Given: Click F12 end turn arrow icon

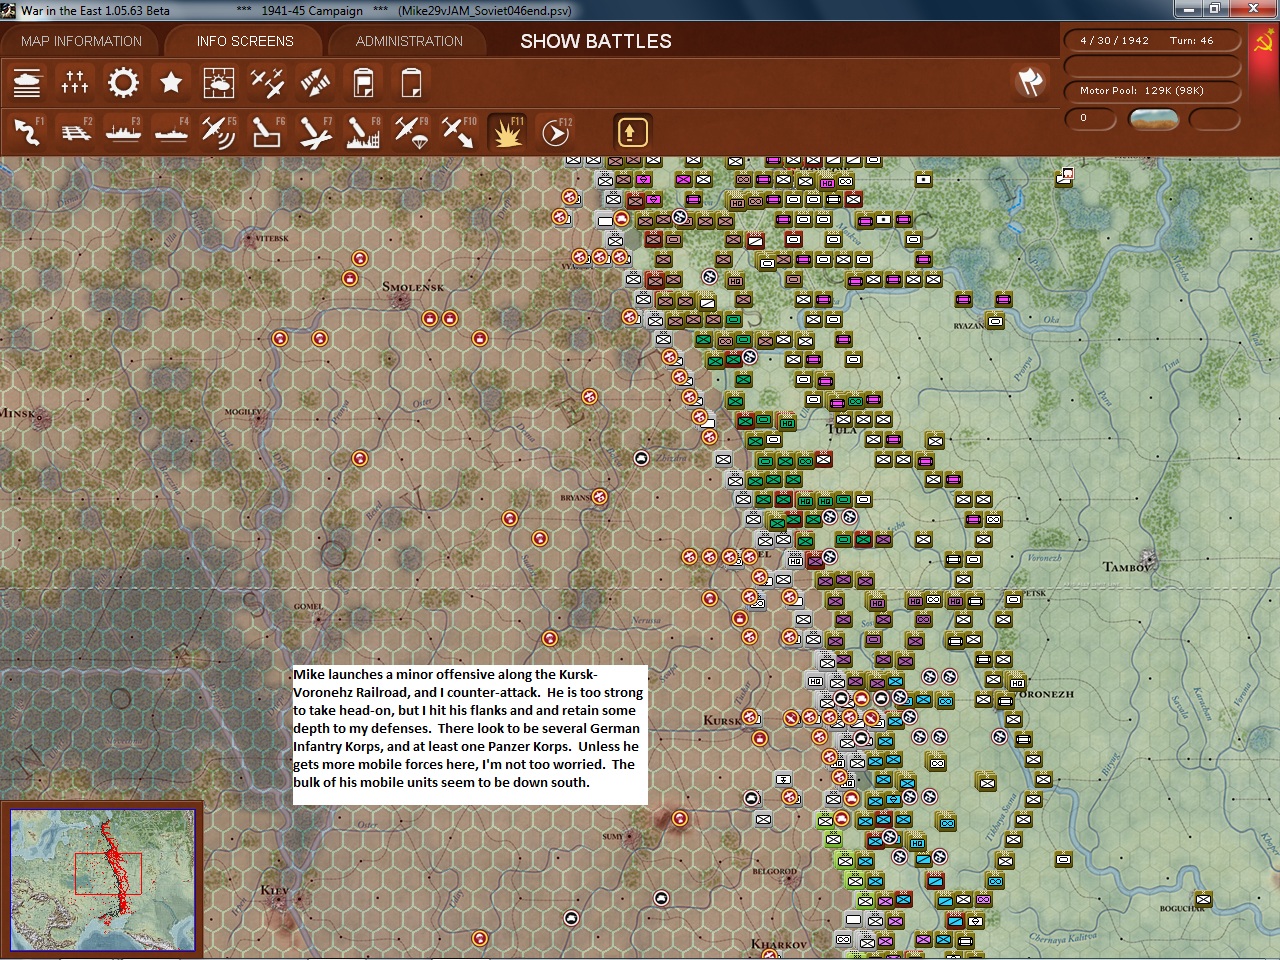Looking at the screenshot, I should (555, 132).
